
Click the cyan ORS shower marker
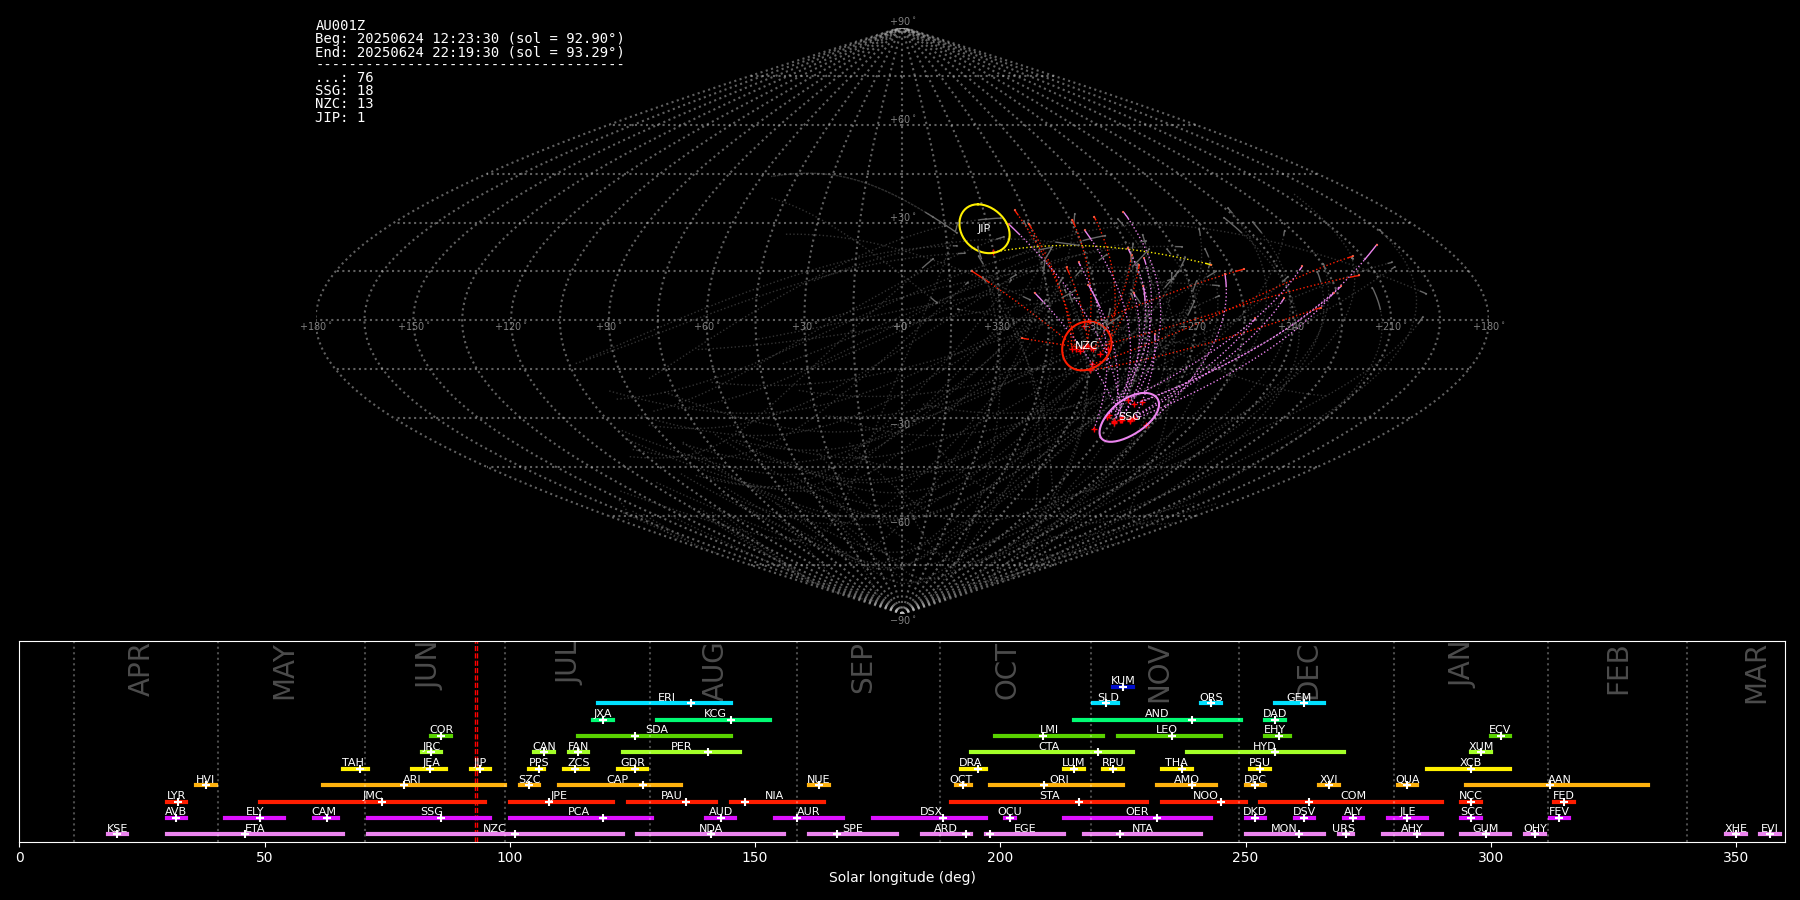click(1211, 703)
